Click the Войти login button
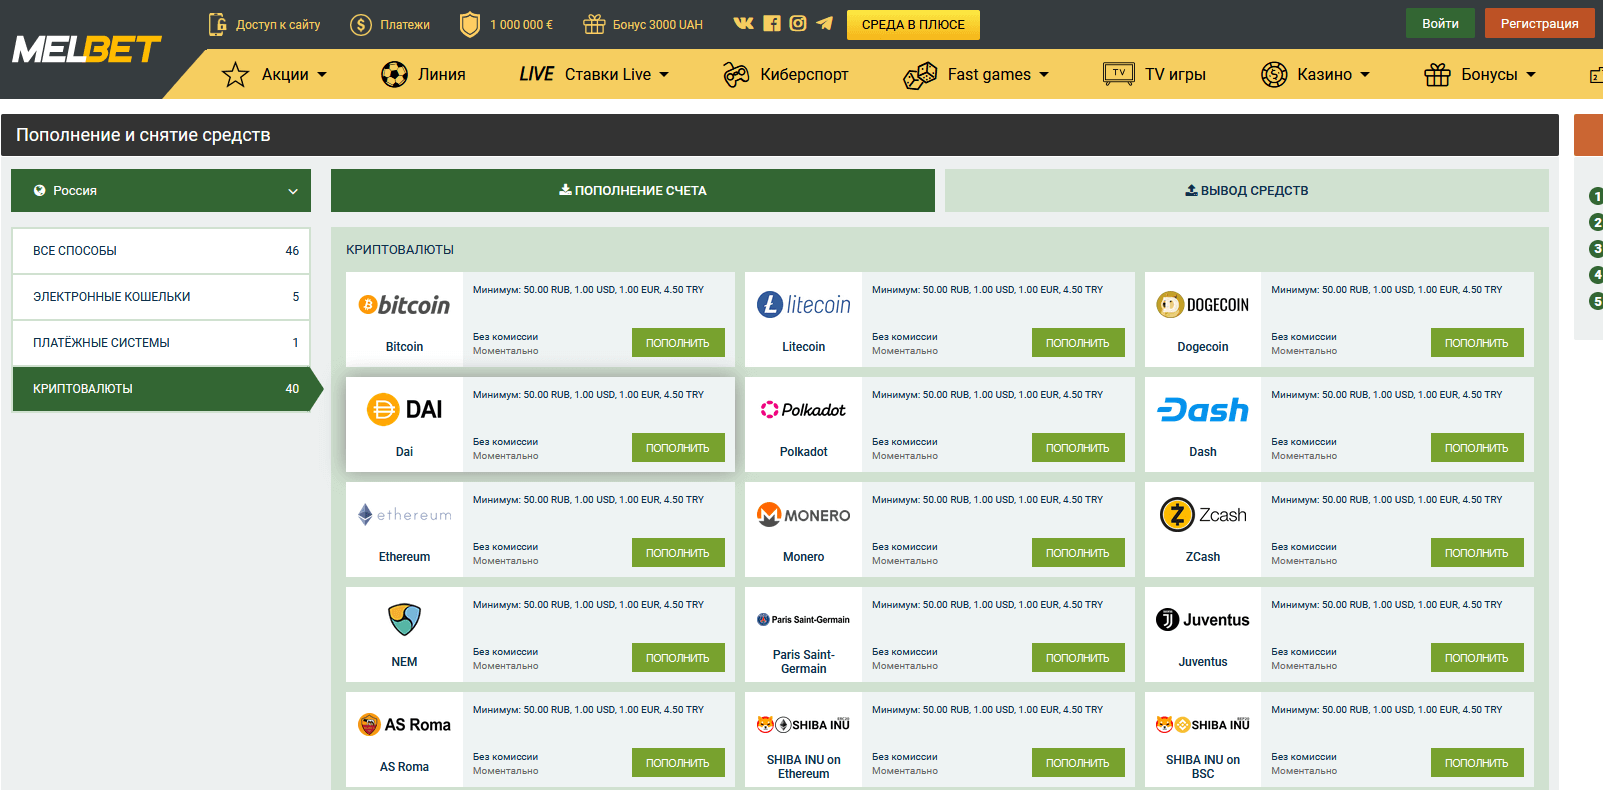1603x790 pixels. (x=1440, y=23)
